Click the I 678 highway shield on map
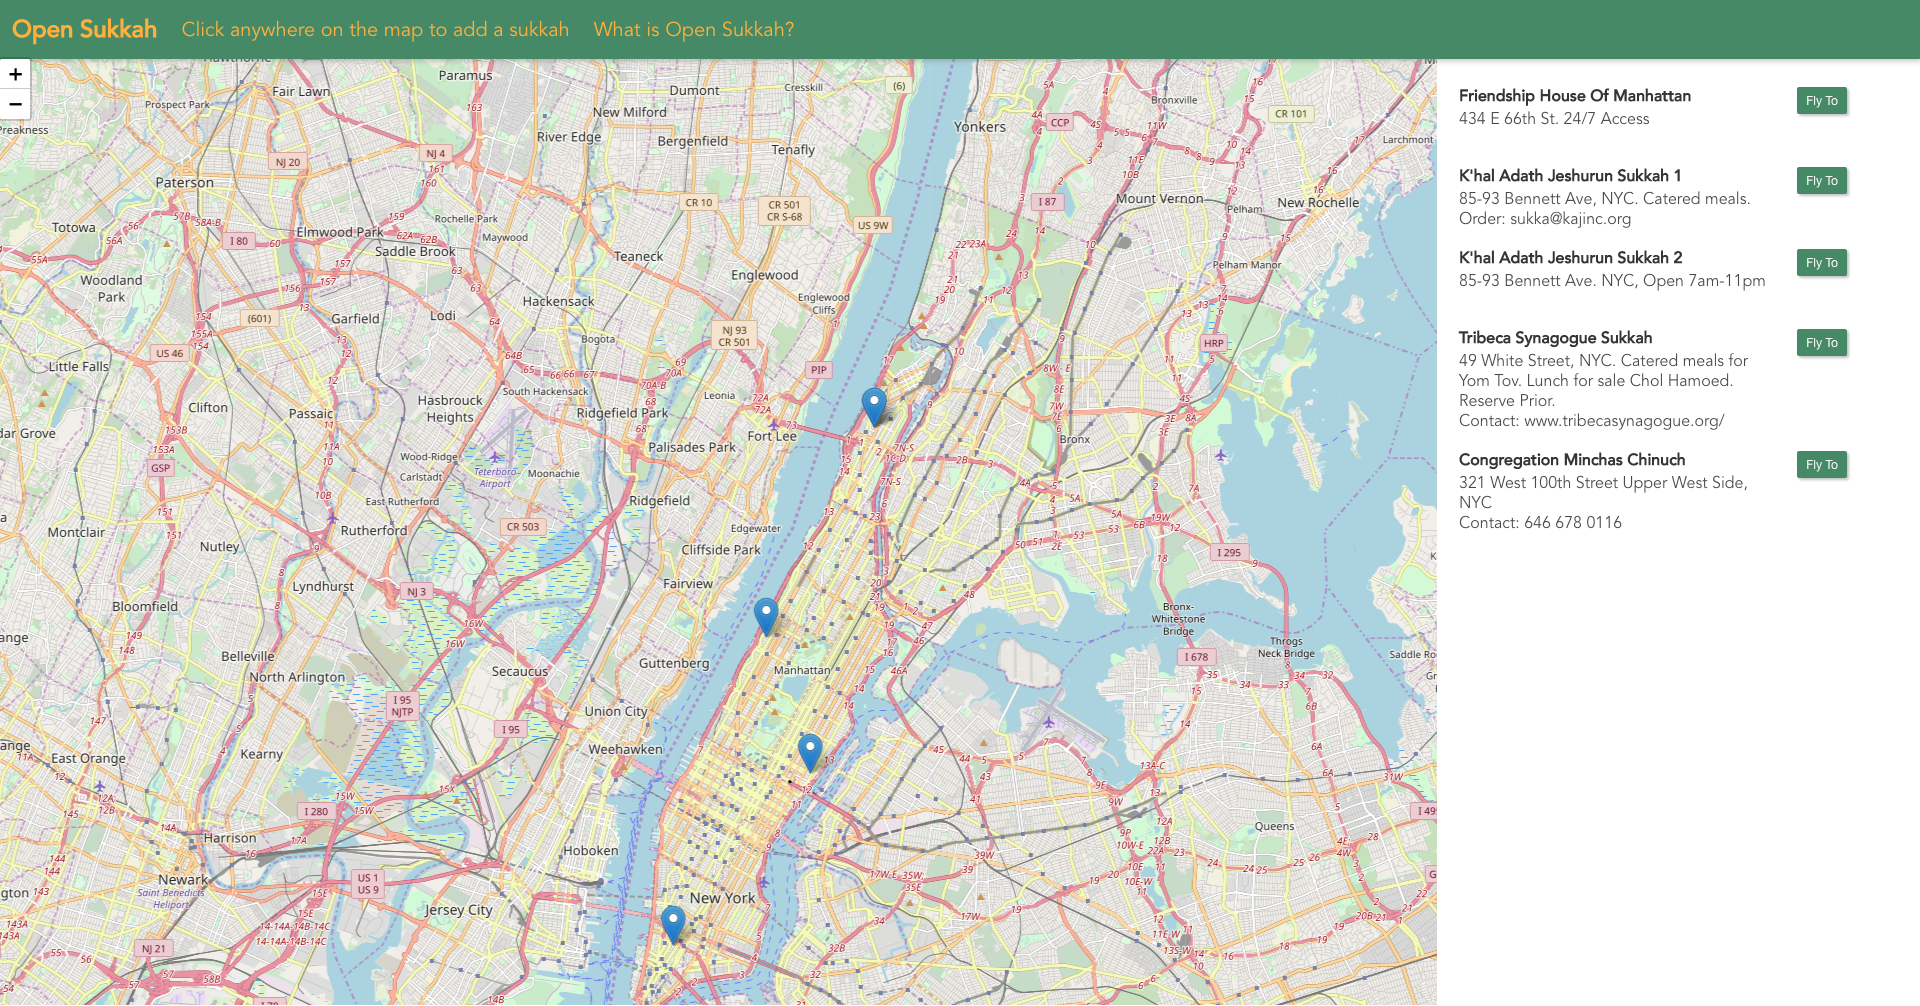This screenshot has width=1920, height=1006. [x=1197, y=657]
